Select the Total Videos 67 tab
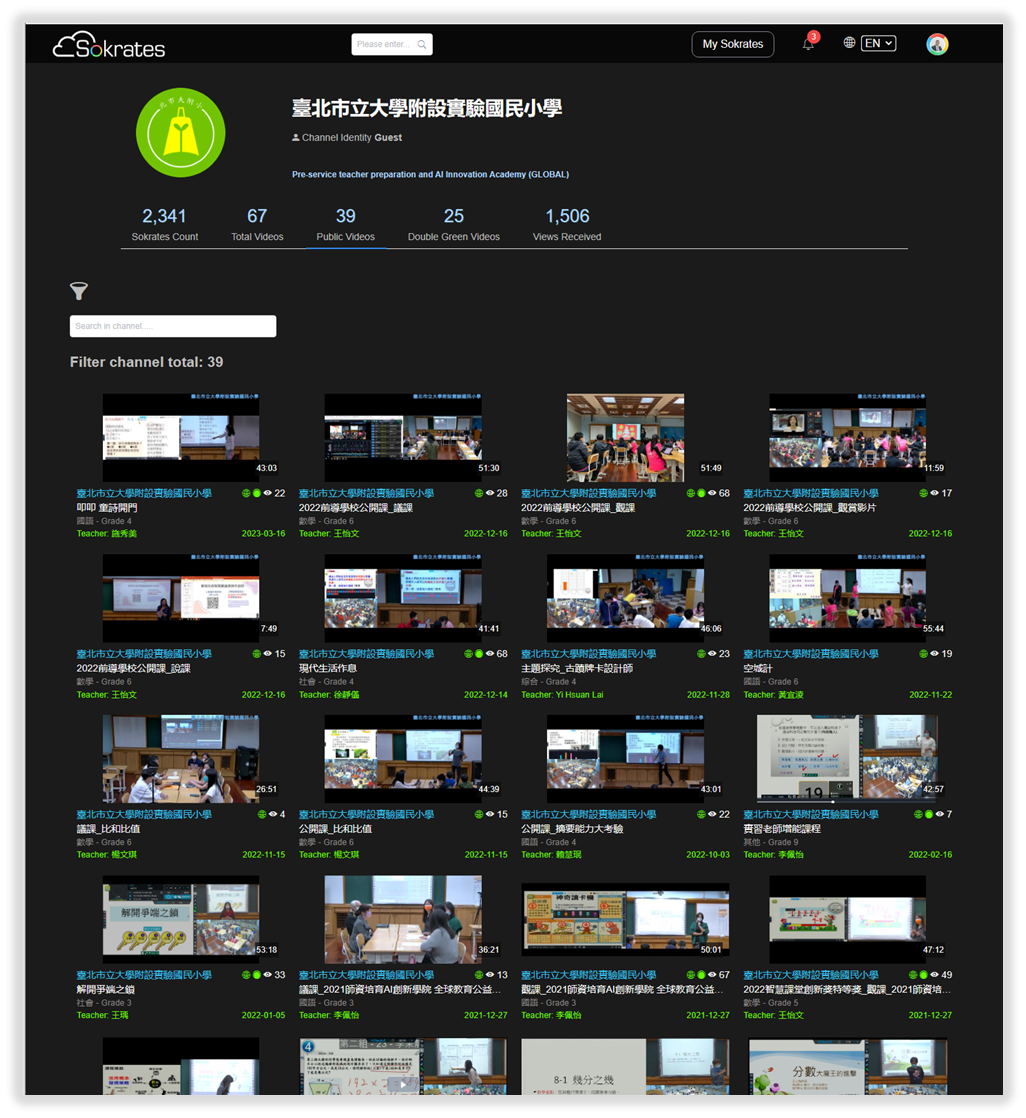The image size is (1026, 1118). 257,224
